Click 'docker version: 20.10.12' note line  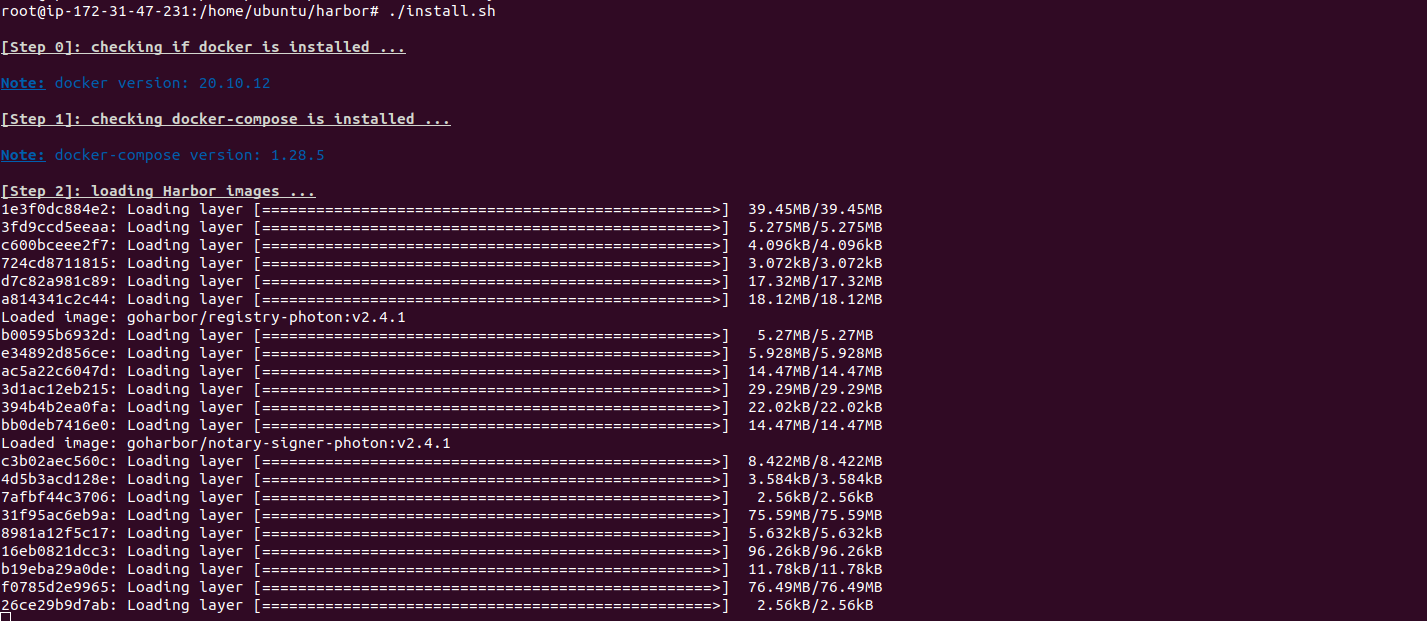[162, 83]
